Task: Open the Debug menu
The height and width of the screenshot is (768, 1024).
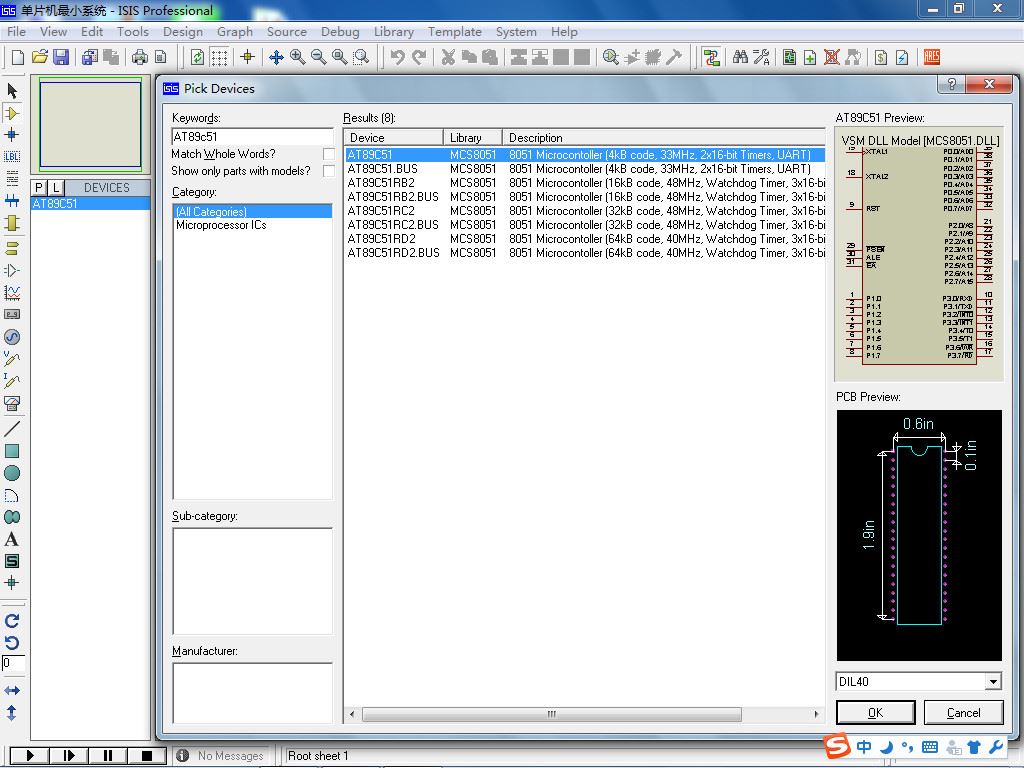Action: point(340,31)
